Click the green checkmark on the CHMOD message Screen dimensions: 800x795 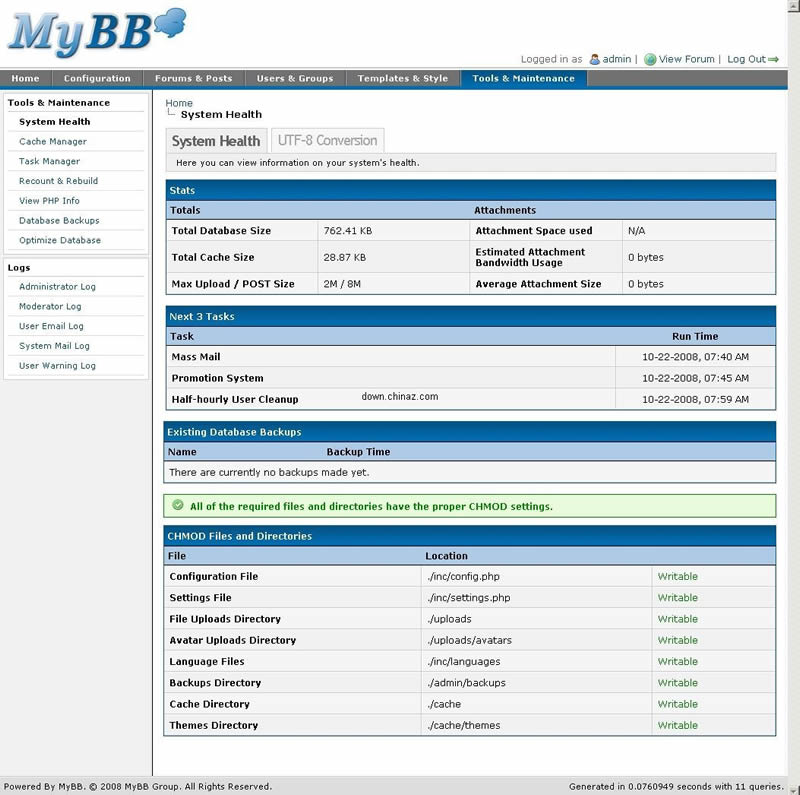pos(178,507)
